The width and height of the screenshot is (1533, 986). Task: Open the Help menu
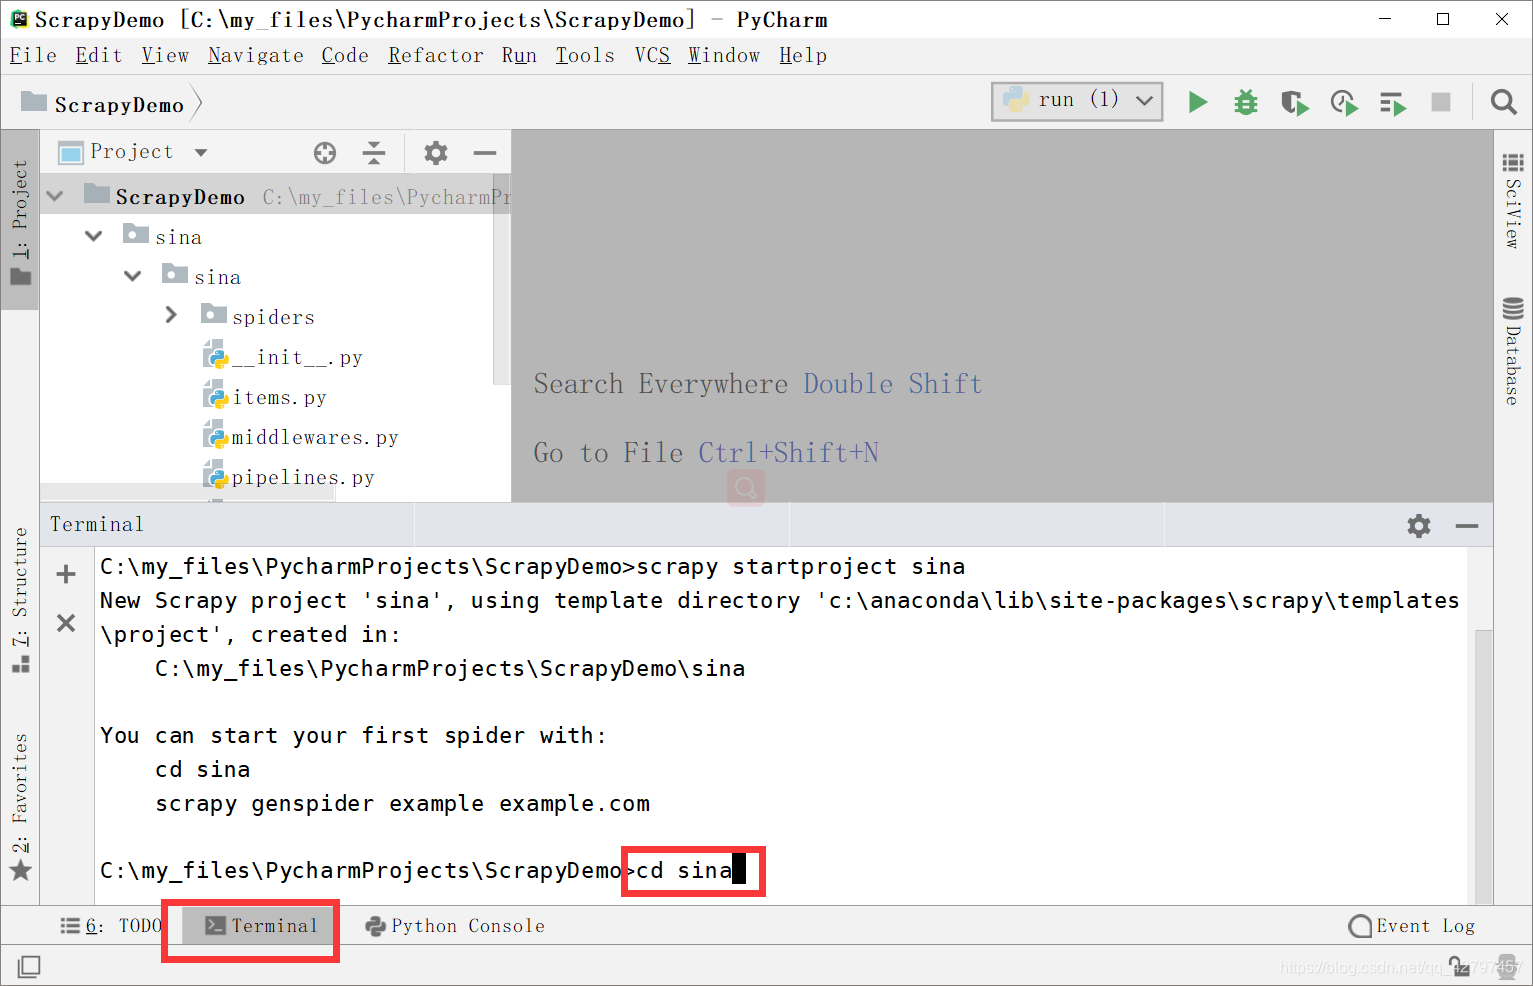click(x=803, y=55)
